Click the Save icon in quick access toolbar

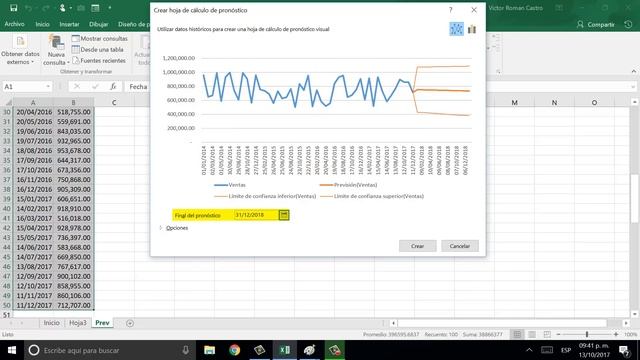(x=13, y=8)
